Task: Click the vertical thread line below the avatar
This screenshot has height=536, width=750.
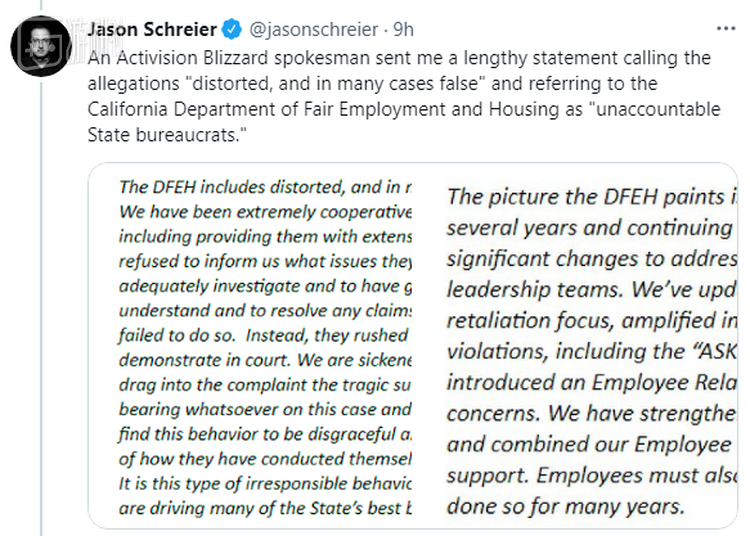Action: [41, 300]
